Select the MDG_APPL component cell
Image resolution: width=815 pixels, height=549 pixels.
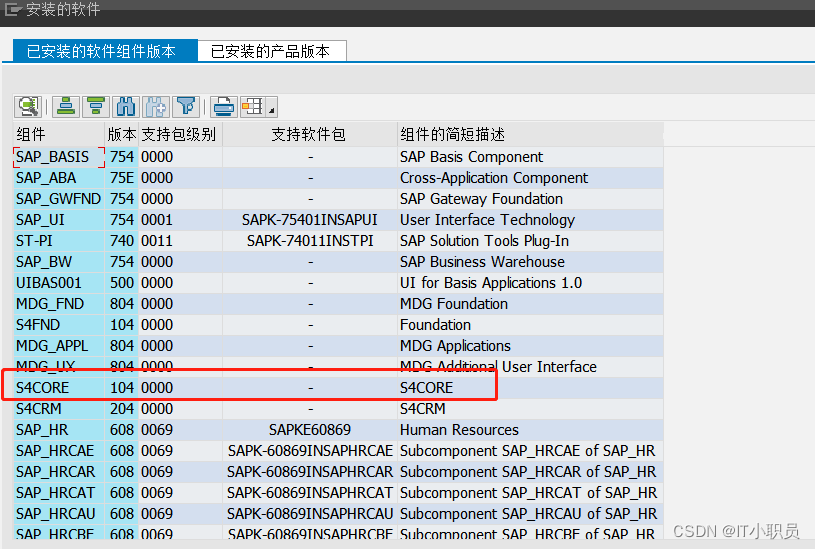pyautogui.click(x=59, y=346)
